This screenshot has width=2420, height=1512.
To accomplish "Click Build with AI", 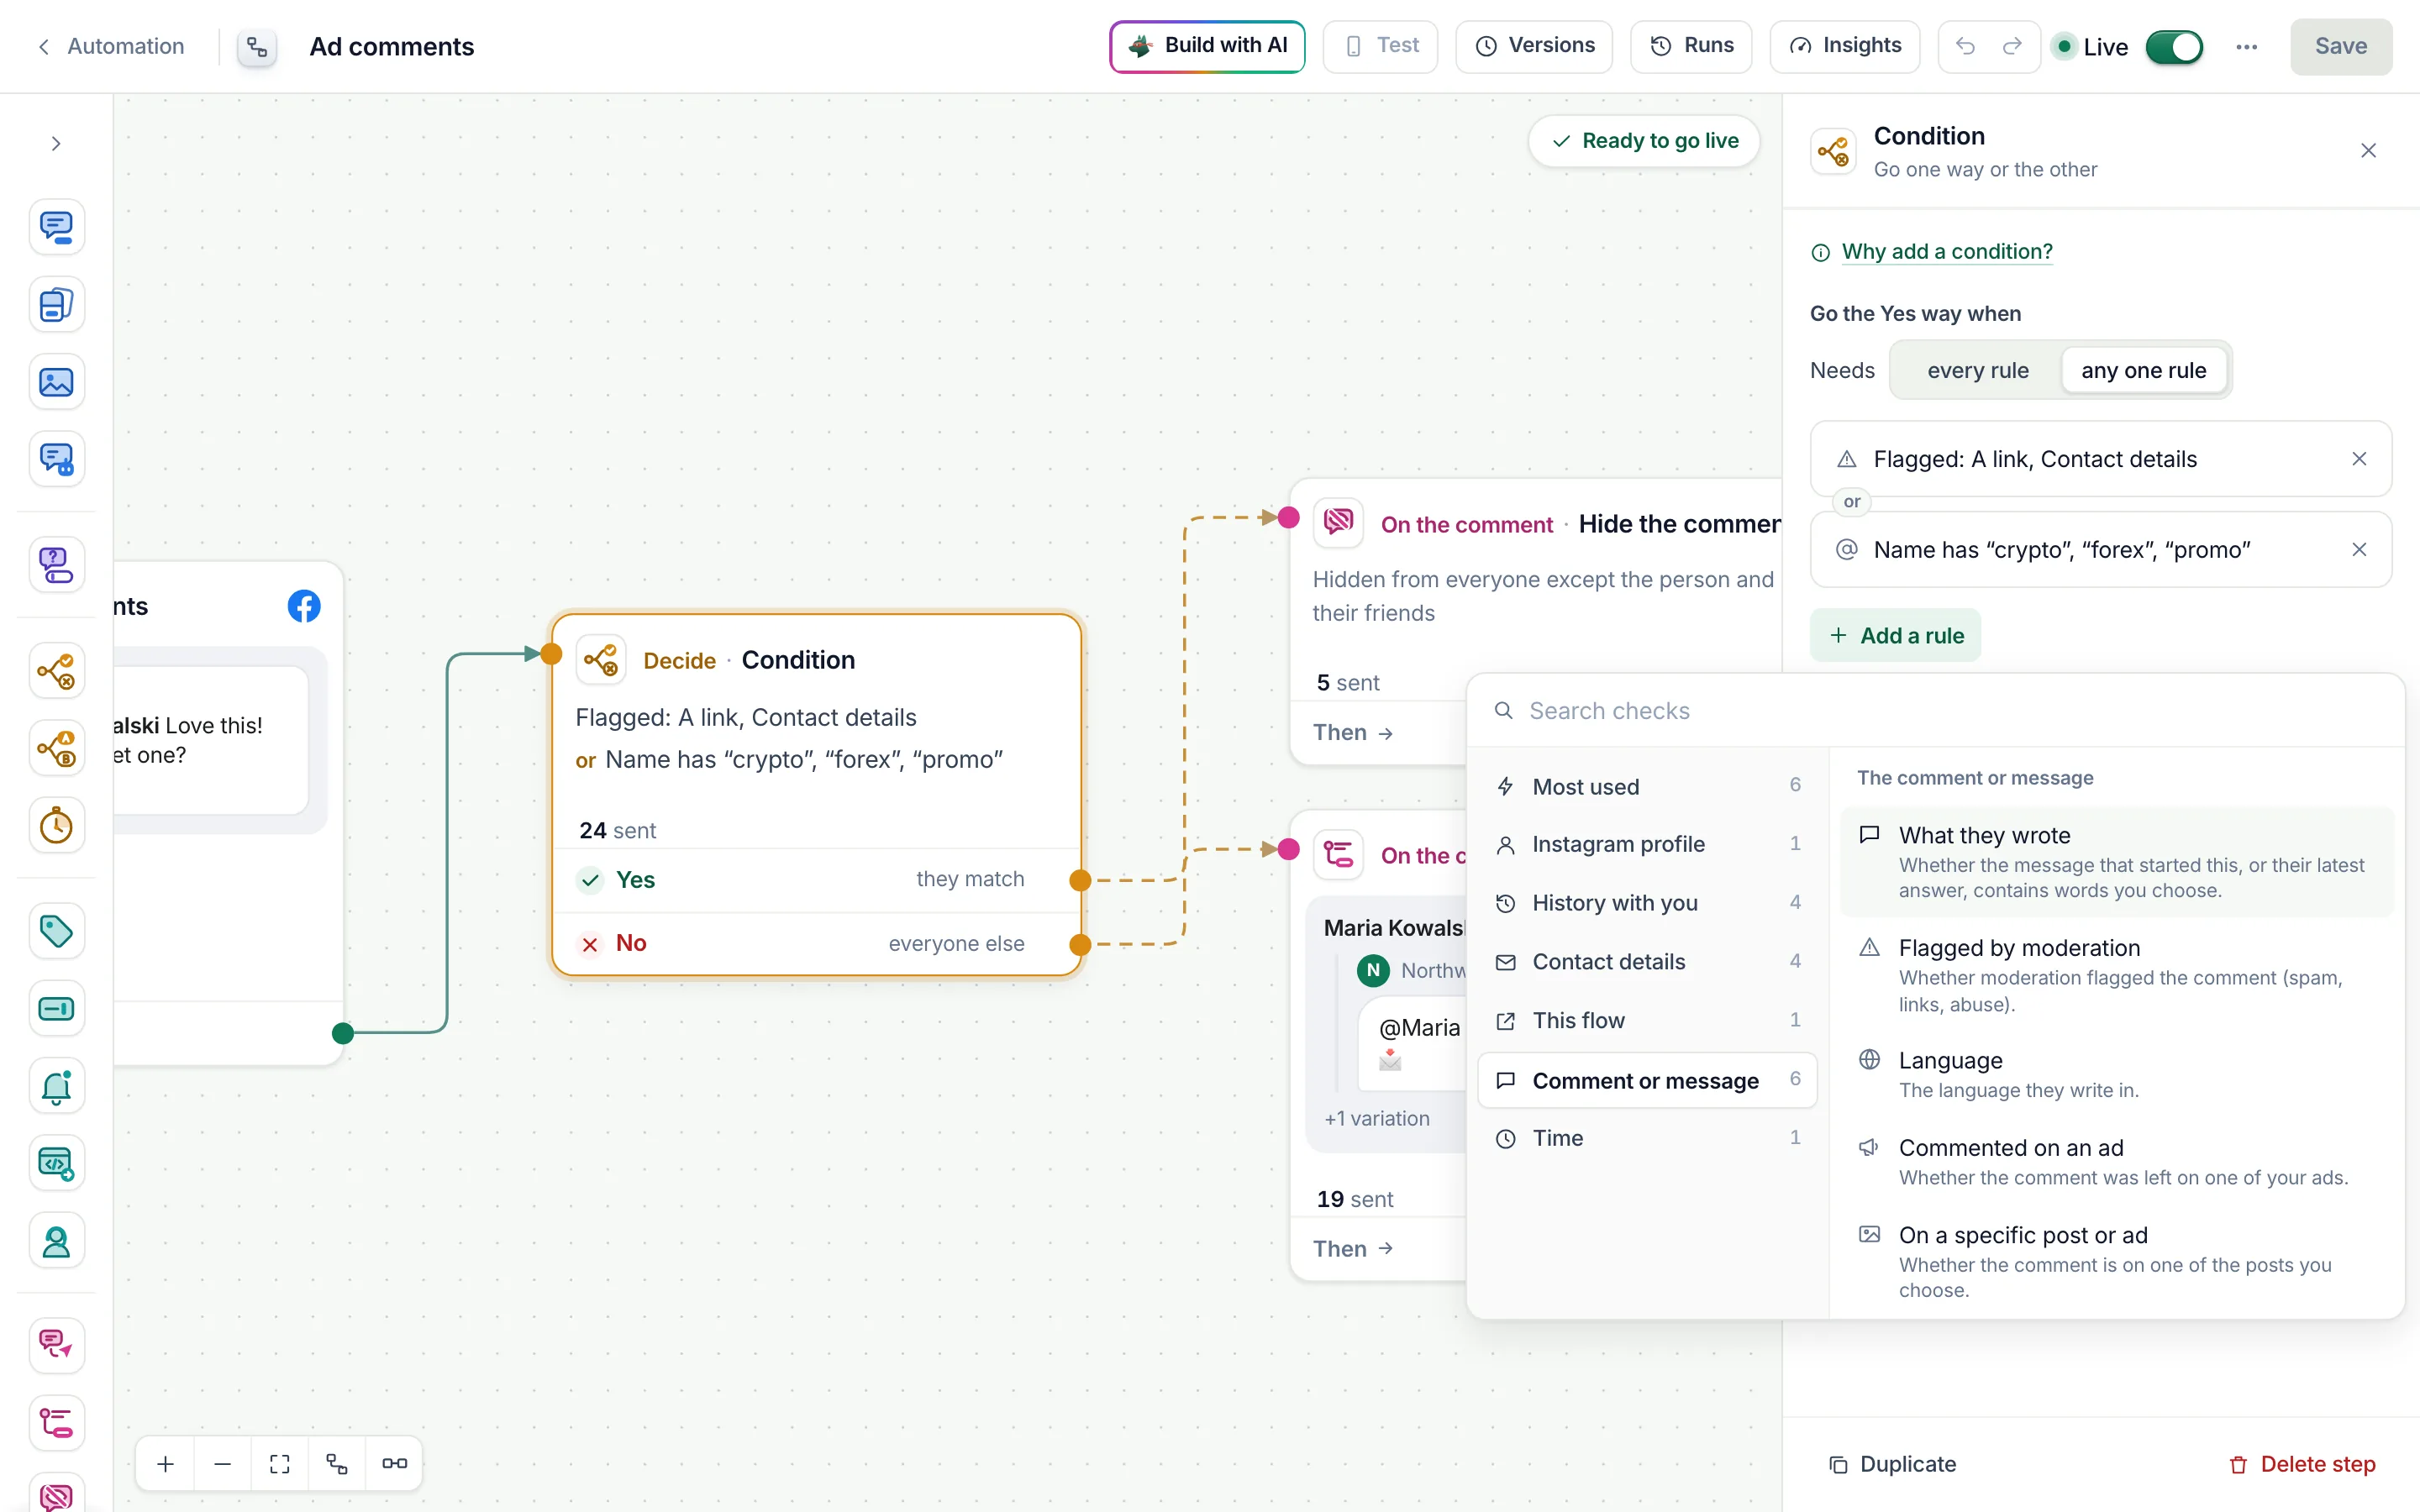I will [x=1207, y=46].
